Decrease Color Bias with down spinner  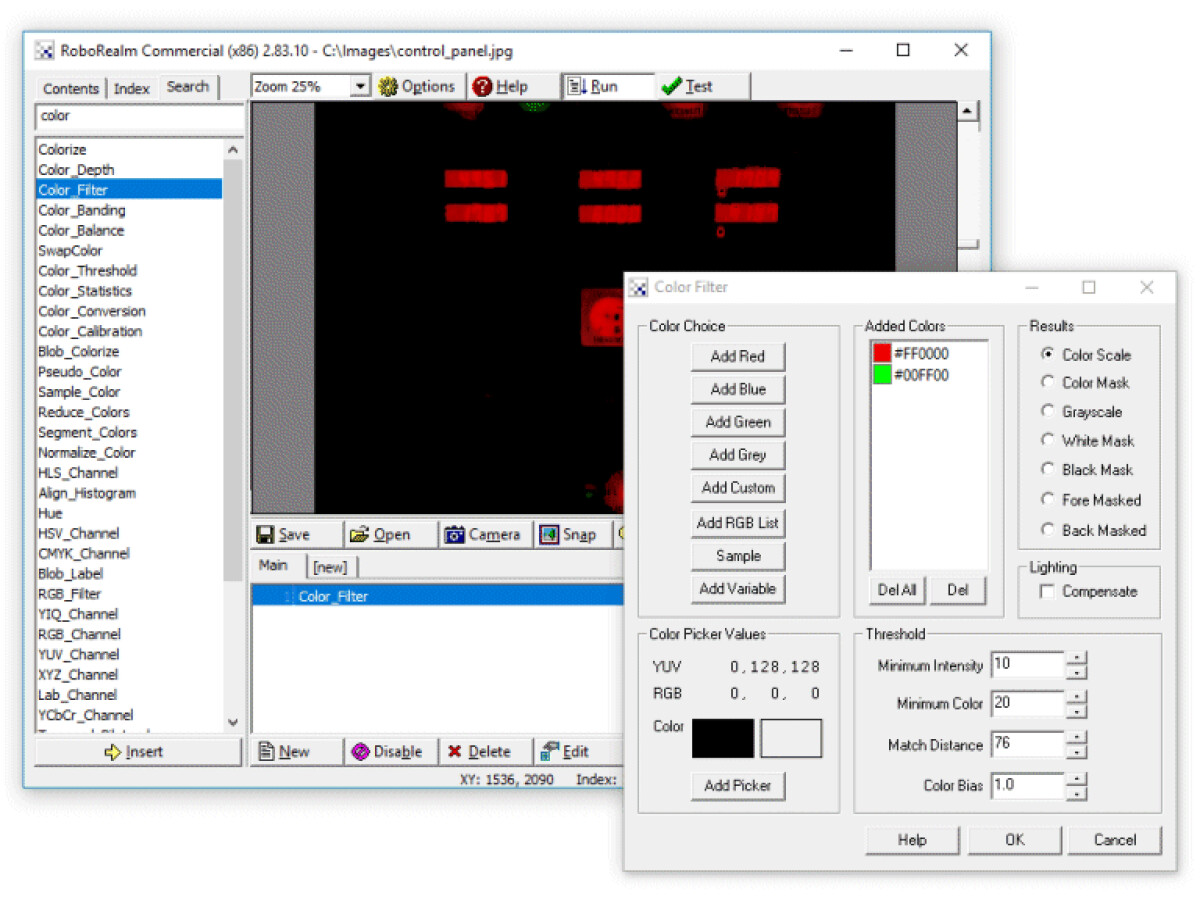tap(1076, 794)
